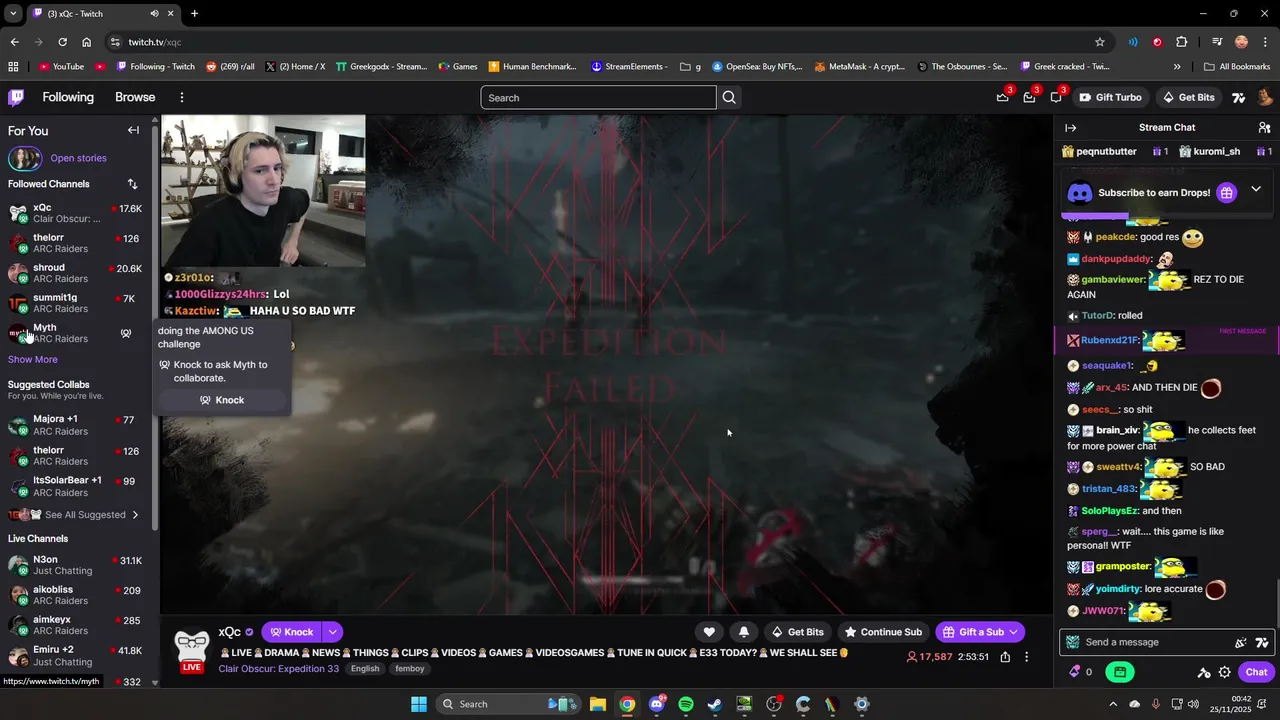Open shroud's channel in the sidebar
The height and width of the screenshot is (720, 1280).
(x=75, y=273)
